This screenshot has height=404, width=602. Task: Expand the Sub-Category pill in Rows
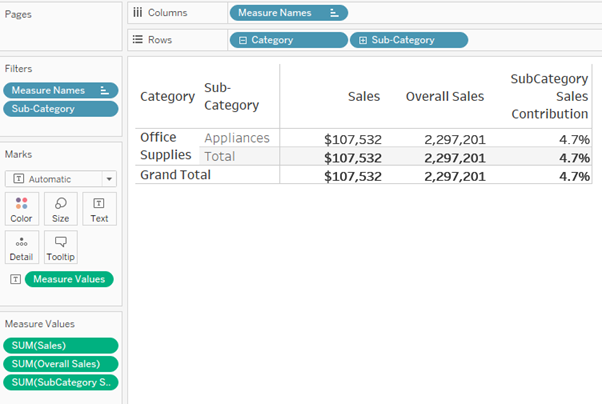pyautogui.click(x=362, y=40)
